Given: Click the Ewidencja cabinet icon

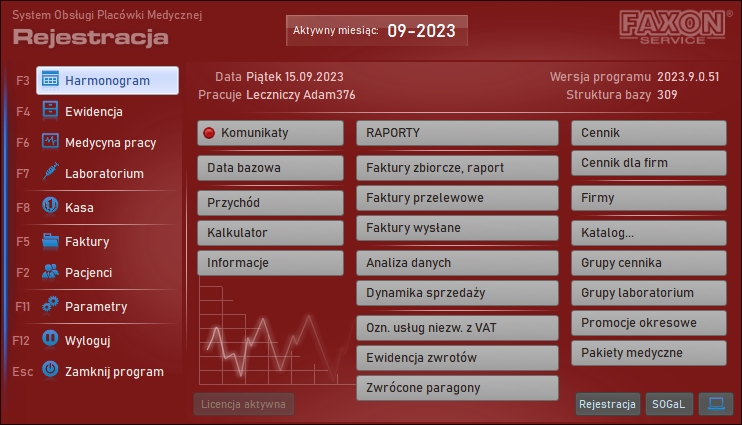Looking at the screenshot, I should (50, 112).
